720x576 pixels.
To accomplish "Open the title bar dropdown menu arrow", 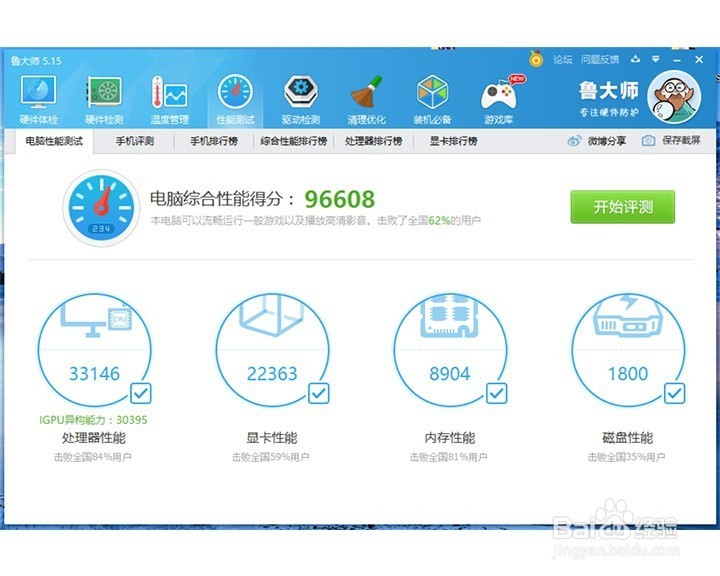I will pos(656,59).
